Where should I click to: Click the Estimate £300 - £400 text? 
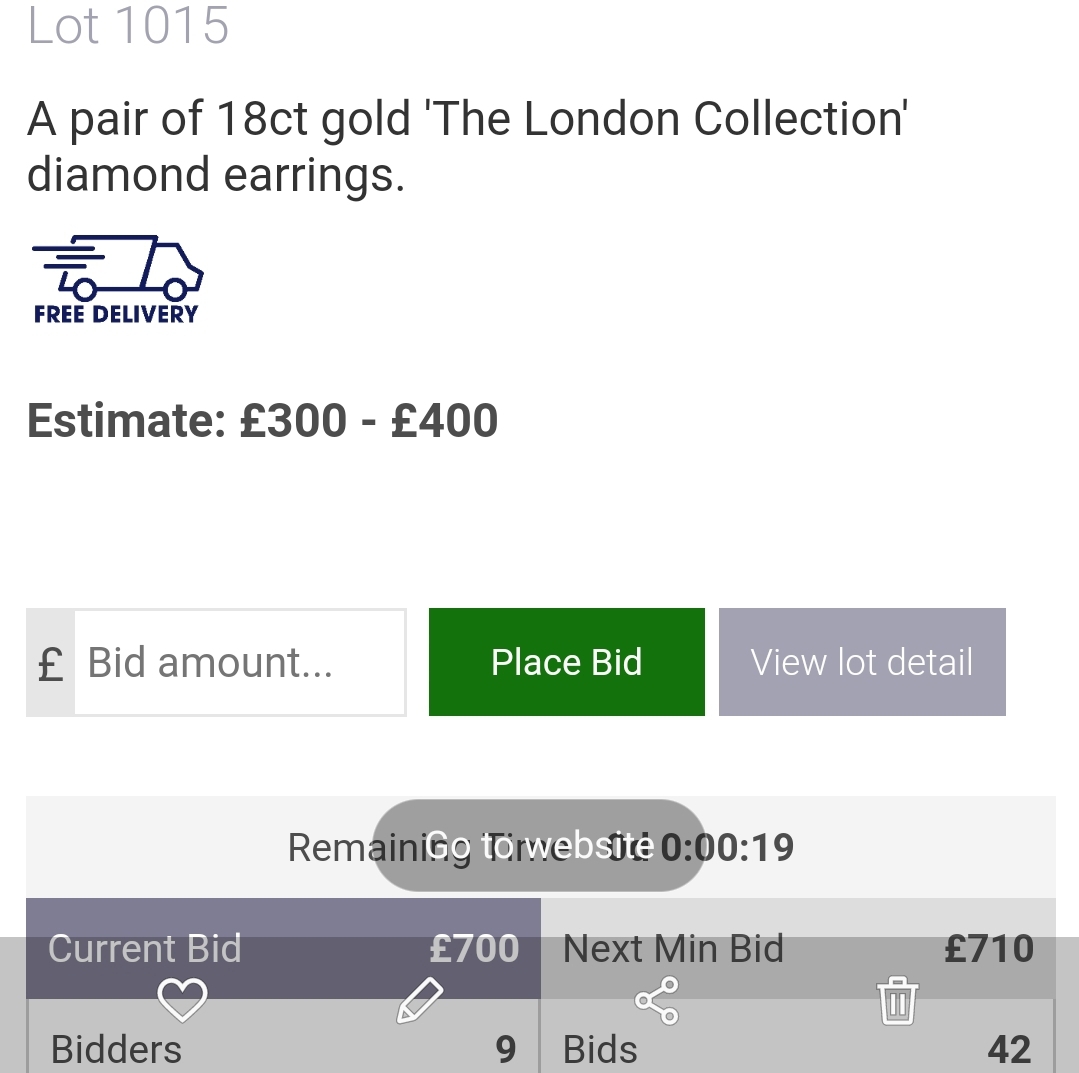pos(262,421)
